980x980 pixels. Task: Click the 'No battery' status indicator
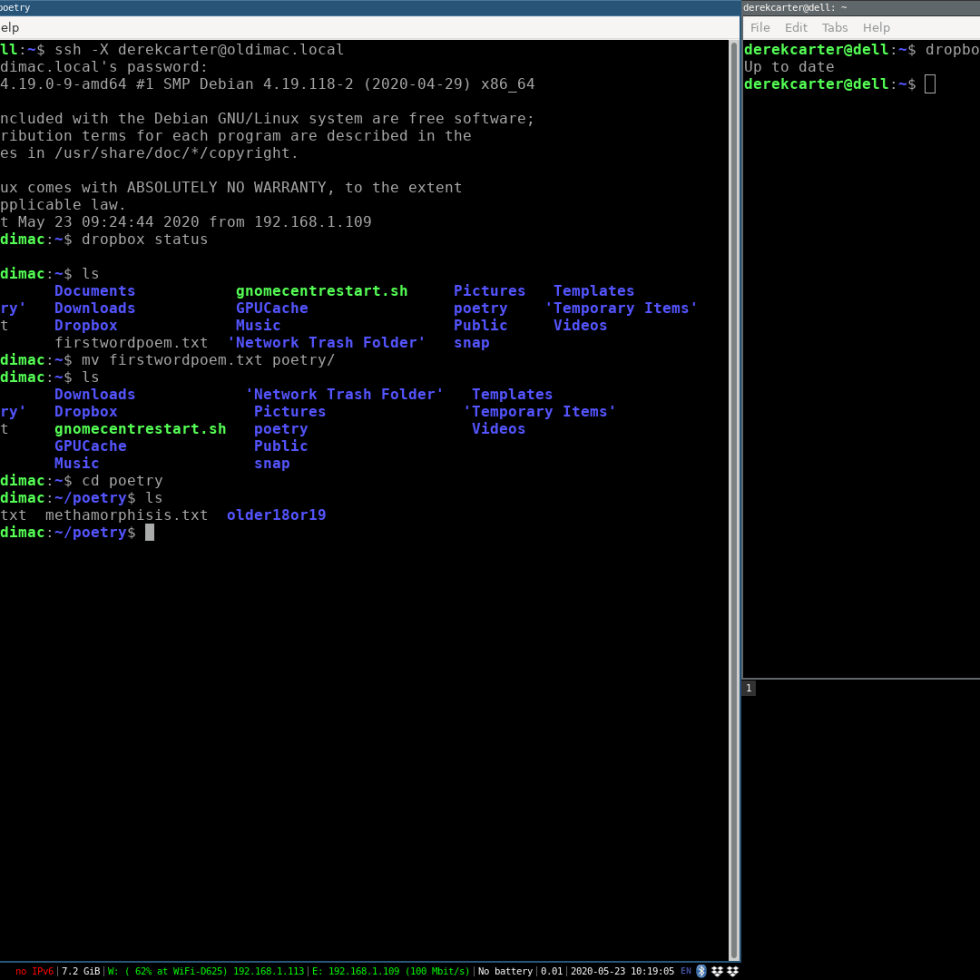[506, 971]
